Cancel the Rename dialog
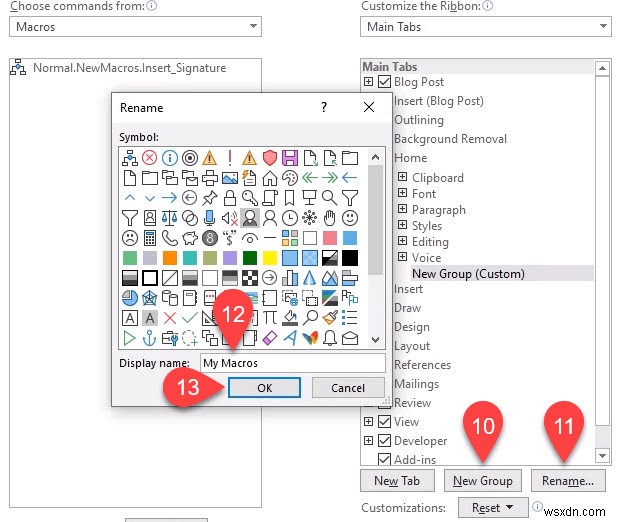Image resolution: width=617 pixels, height=522 pixels. [x=348, y=388]
